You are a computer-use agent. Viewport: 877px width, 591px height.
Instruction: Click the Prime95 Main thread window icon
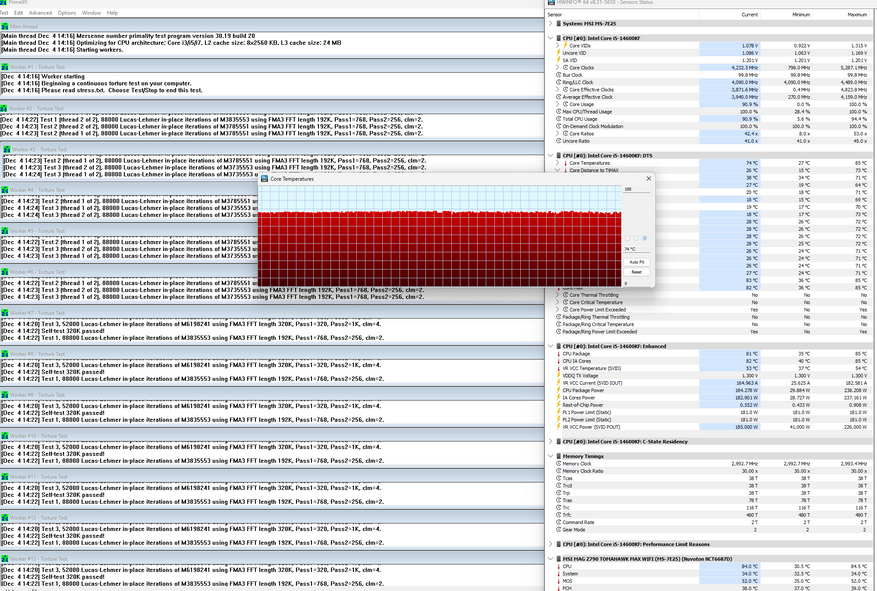point(5,26)
